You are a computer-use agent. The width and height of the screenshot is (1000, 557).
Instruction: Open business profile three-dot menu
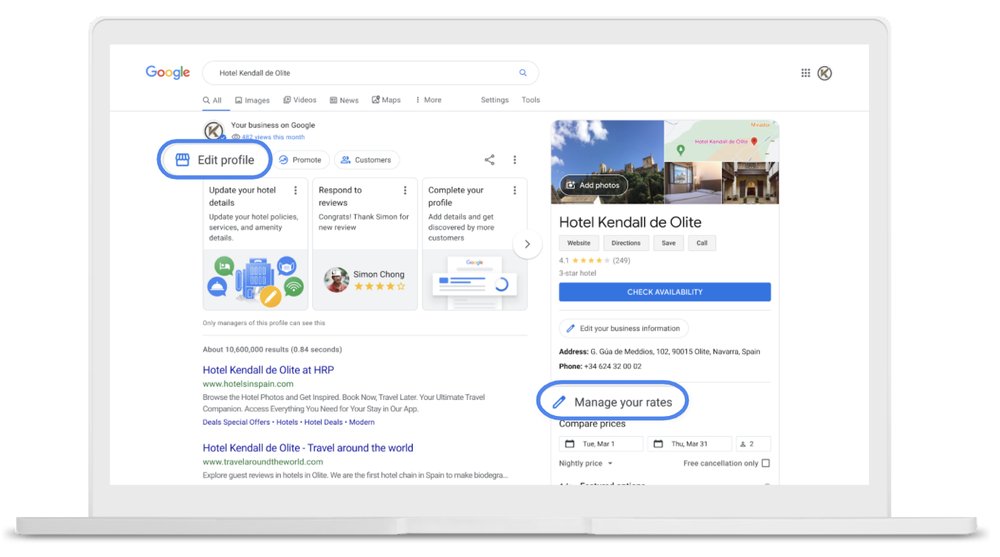coord(515,160)
